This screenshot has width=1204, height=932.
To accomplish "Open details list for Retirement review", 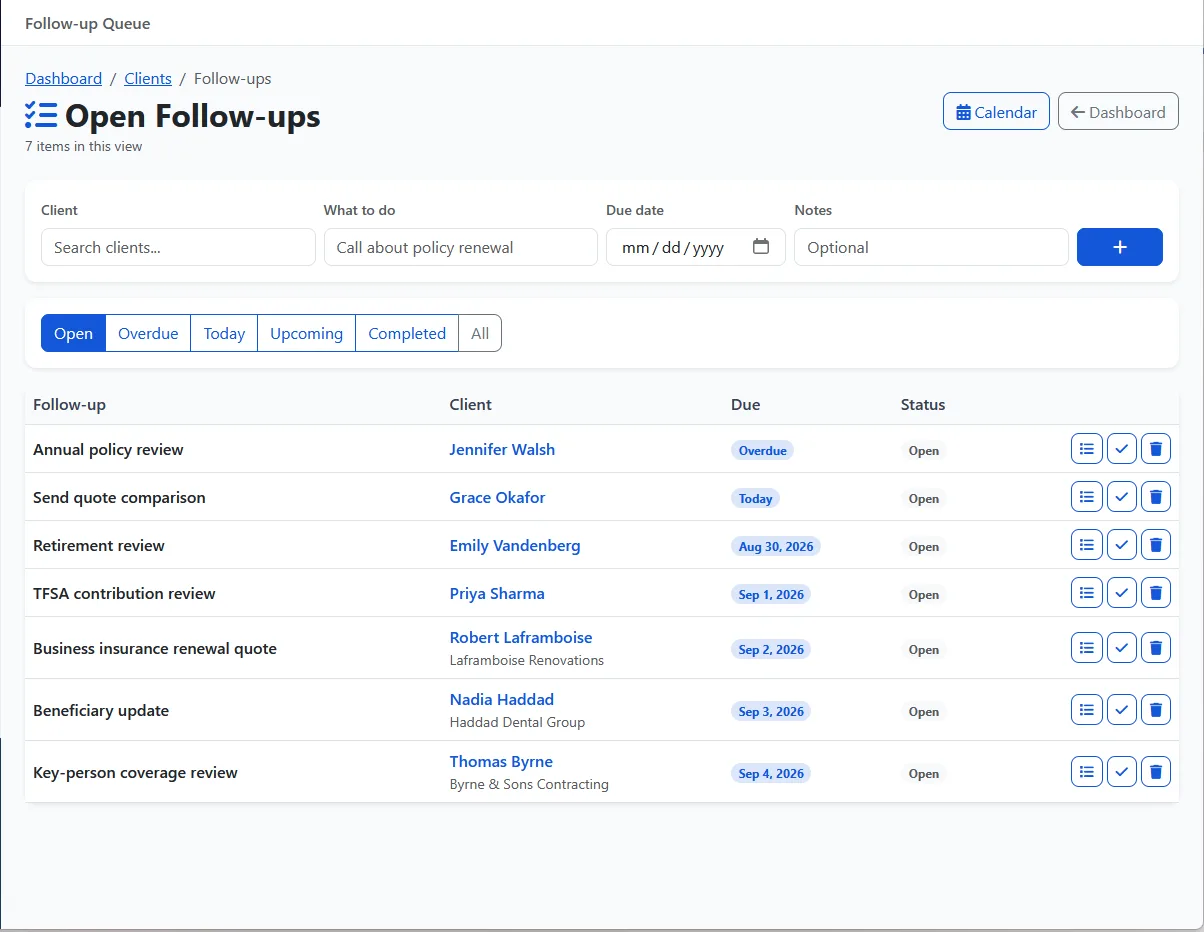I will [x=1087, y=545].
